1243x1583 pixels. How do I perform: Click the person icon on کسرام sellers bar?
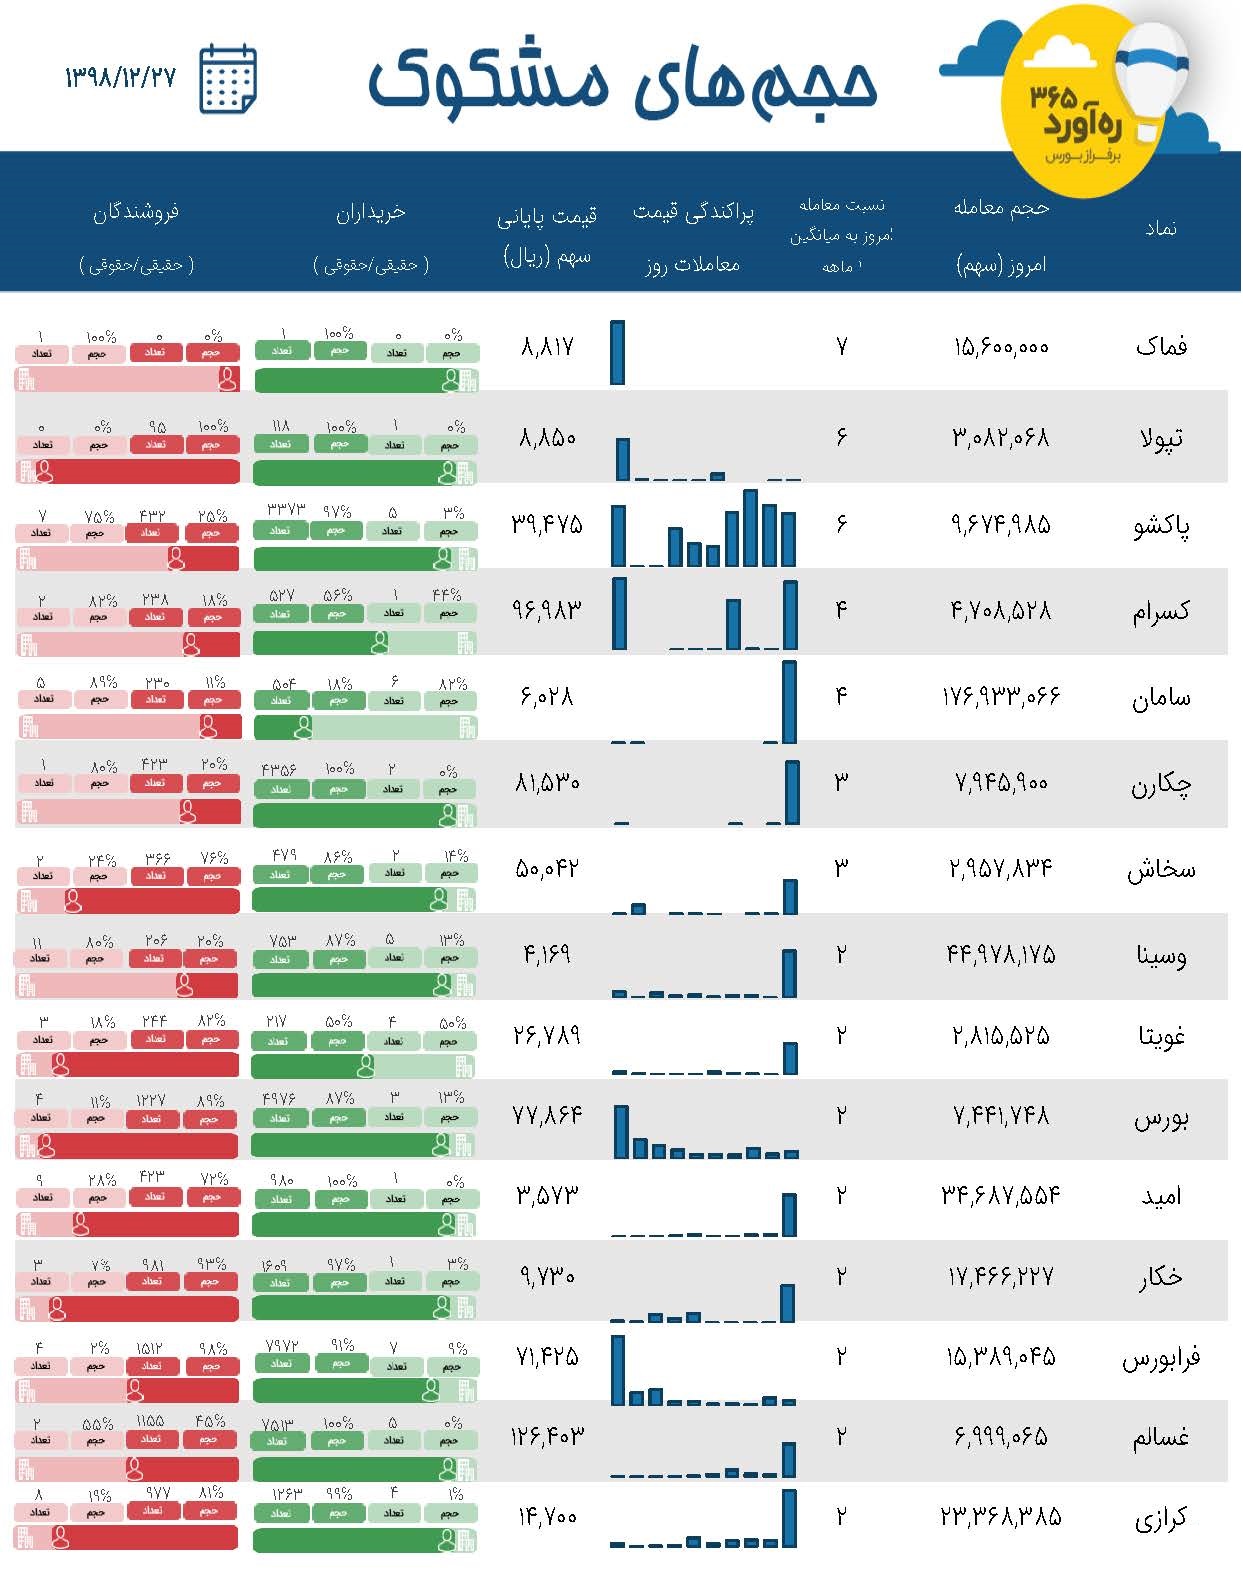[192, 644]
